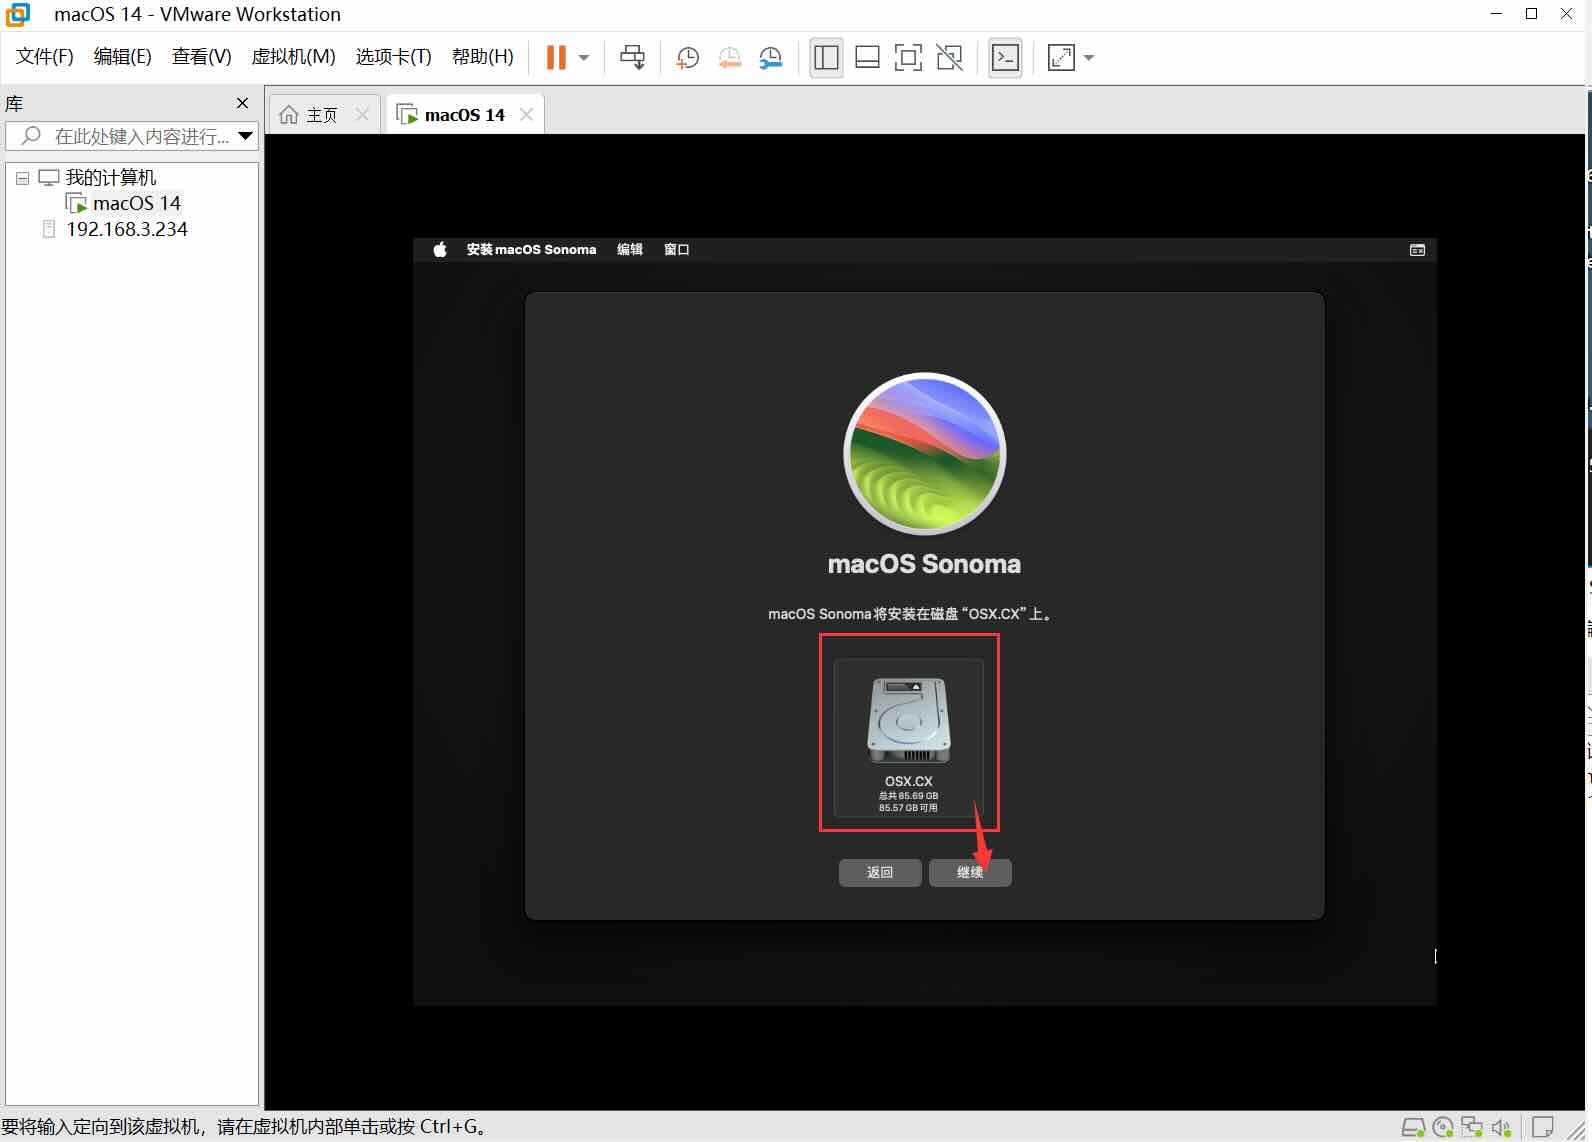Close the macOS 14 tab
Image resolution: width=1592 pixels, height=1142 pixels.
526,115
